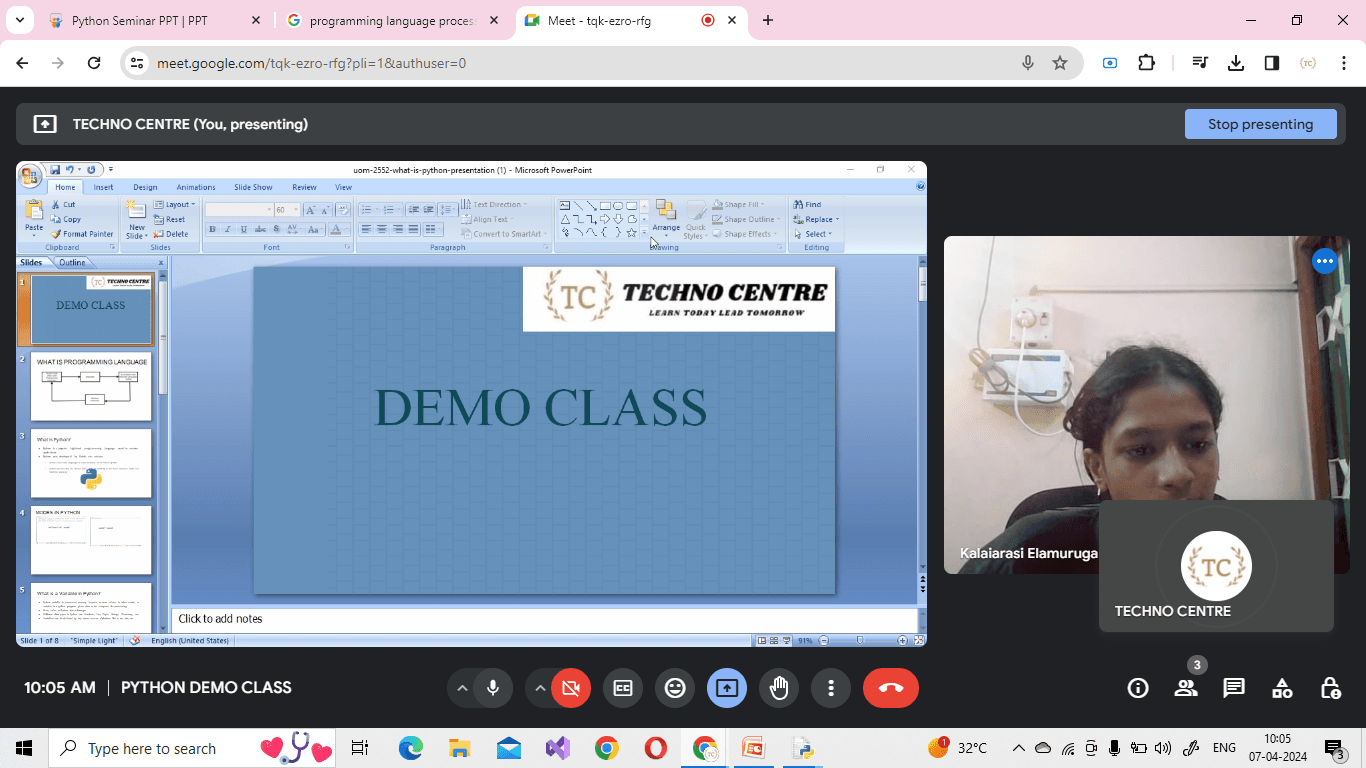Viewport: 1366px width, 768px height.
Task: Open Windows notification center
Action: point(1335,748)
